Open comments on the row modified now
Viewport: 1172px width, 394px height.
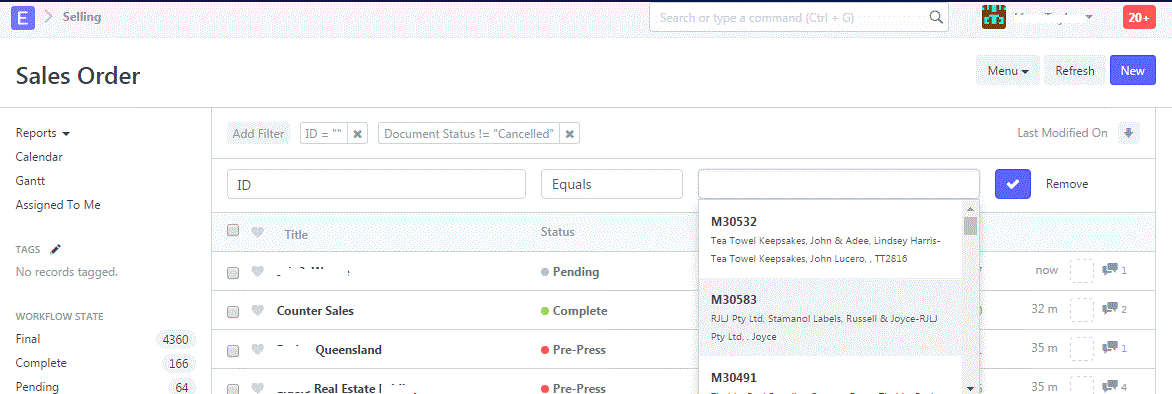click(x=1114, y=270)
